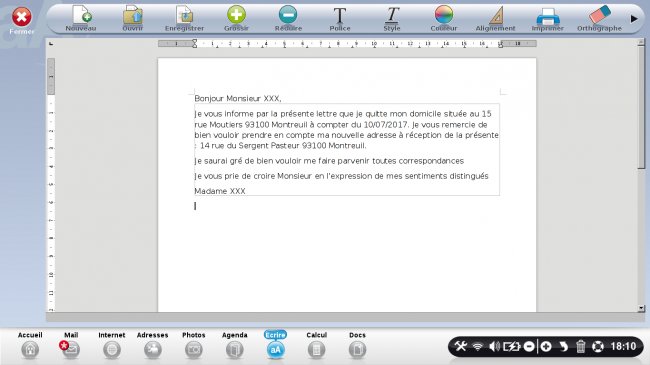Click the date "10/07/2017" in the letter
The image size is (650, 365).
(386, 124)
